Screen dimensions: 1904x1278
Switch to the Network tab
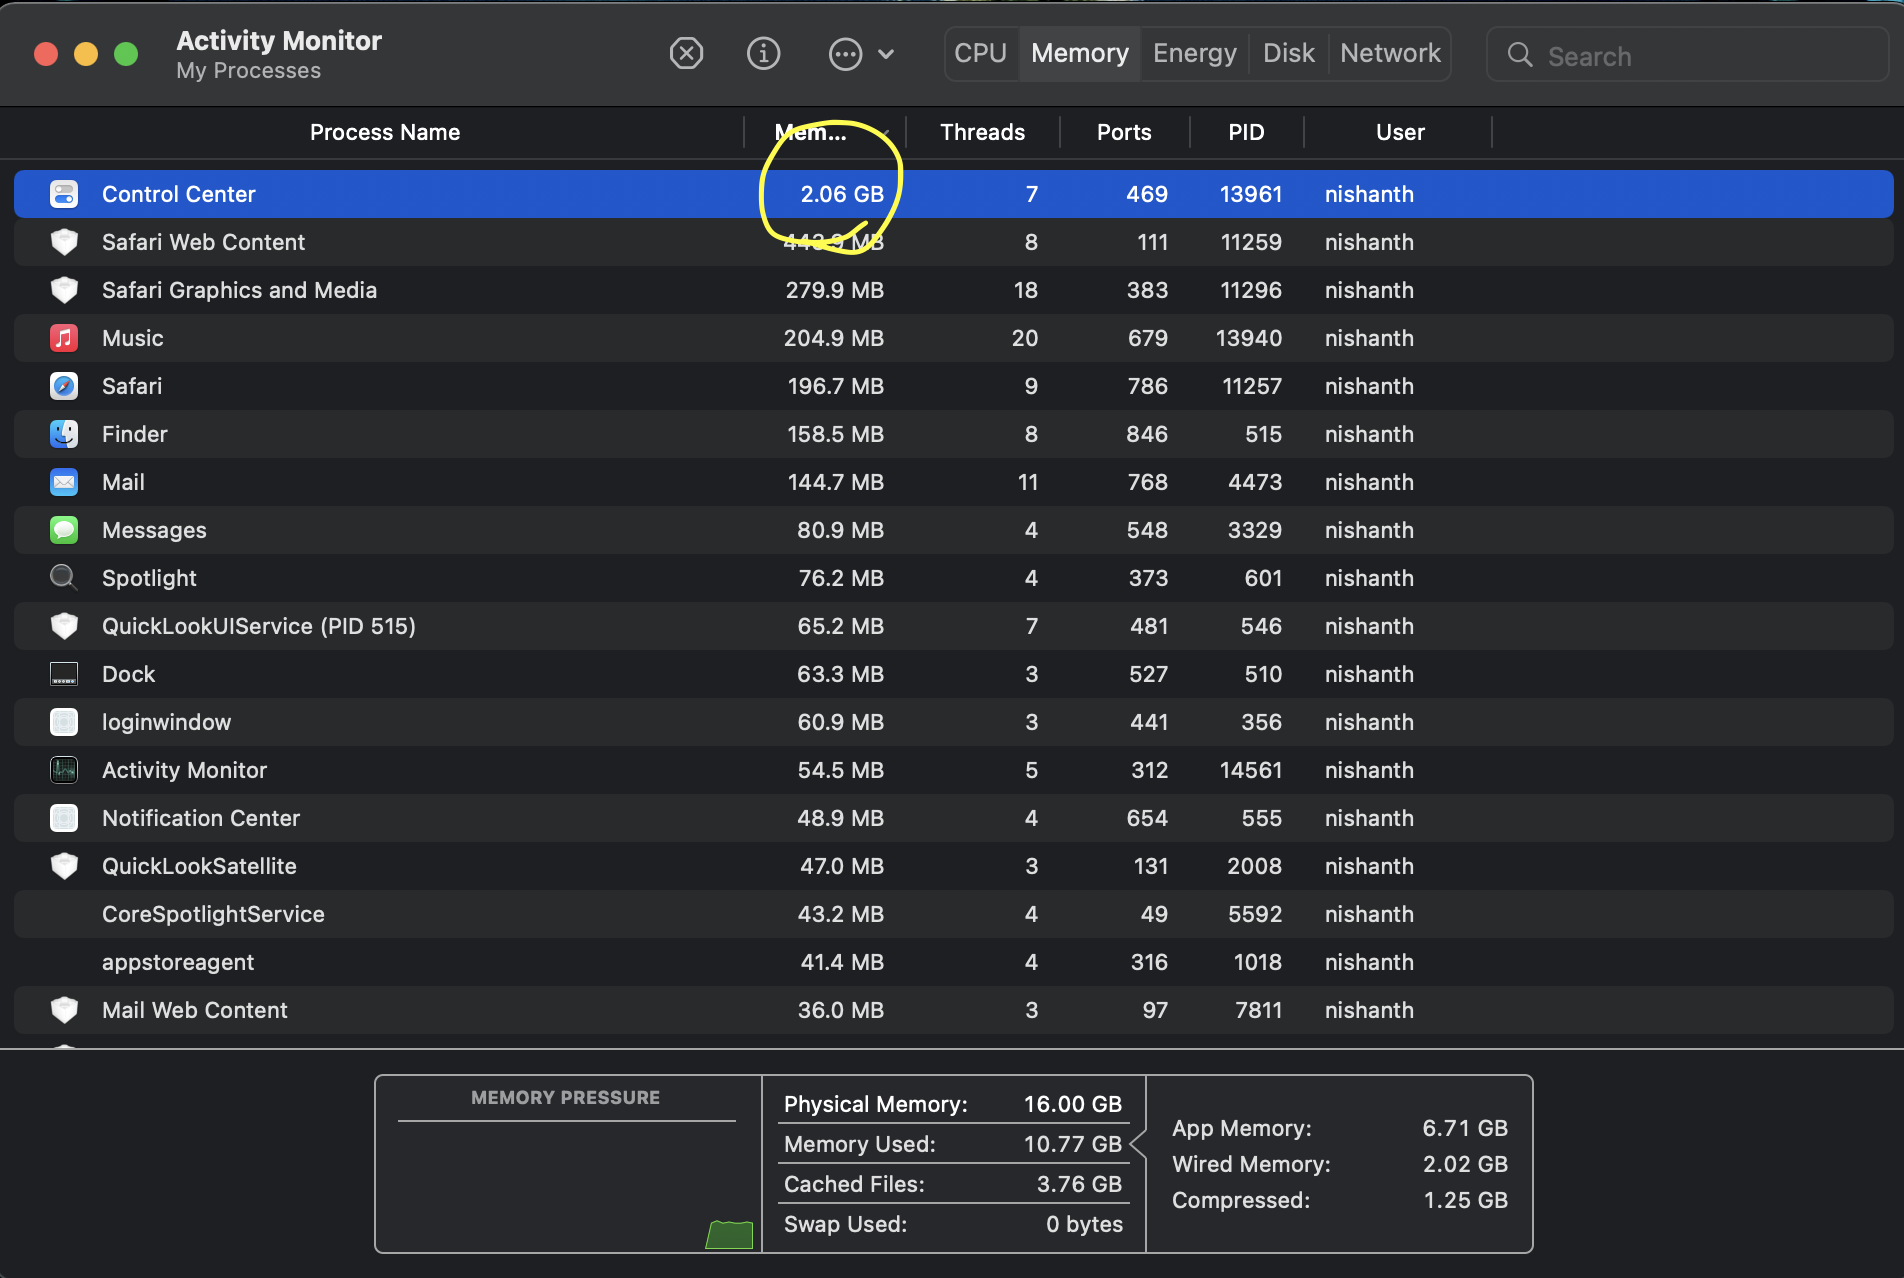pyautogui.click(x=1390, y=53)
